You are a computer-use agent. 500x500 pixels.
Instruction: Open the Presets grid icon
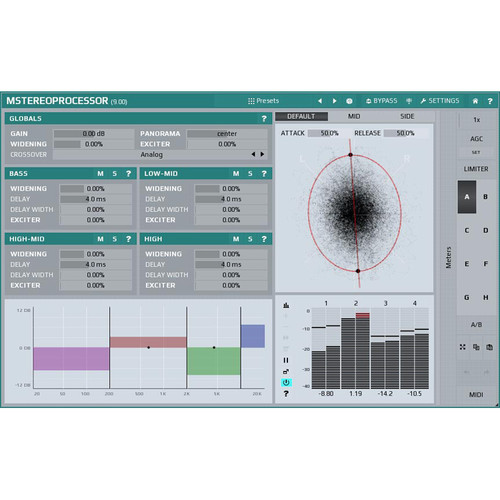click(251, 101)
